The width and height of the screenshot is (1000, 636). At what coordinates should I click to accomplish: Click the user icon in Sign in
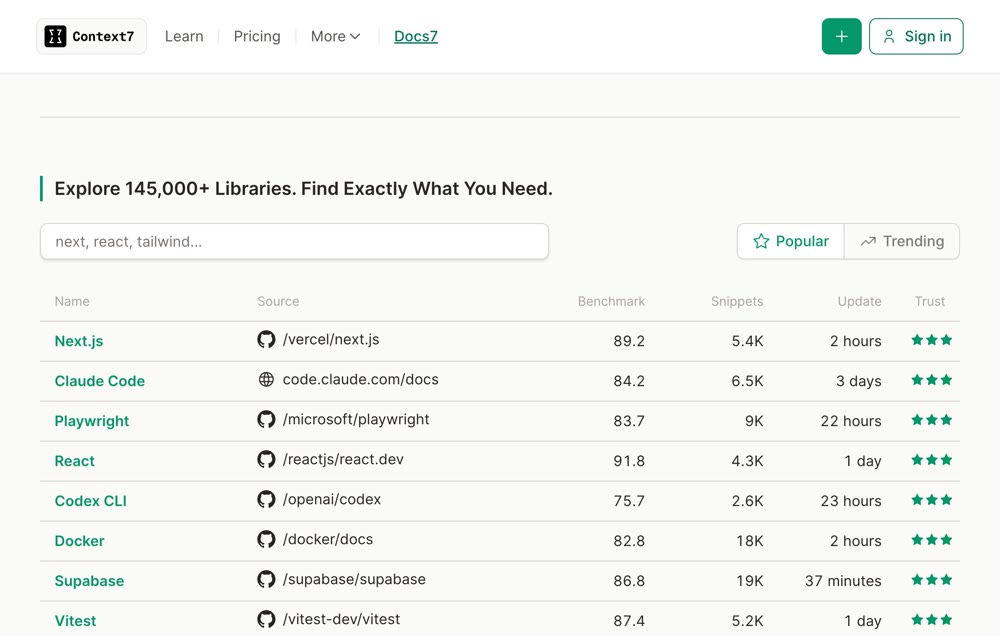(888, 36)
